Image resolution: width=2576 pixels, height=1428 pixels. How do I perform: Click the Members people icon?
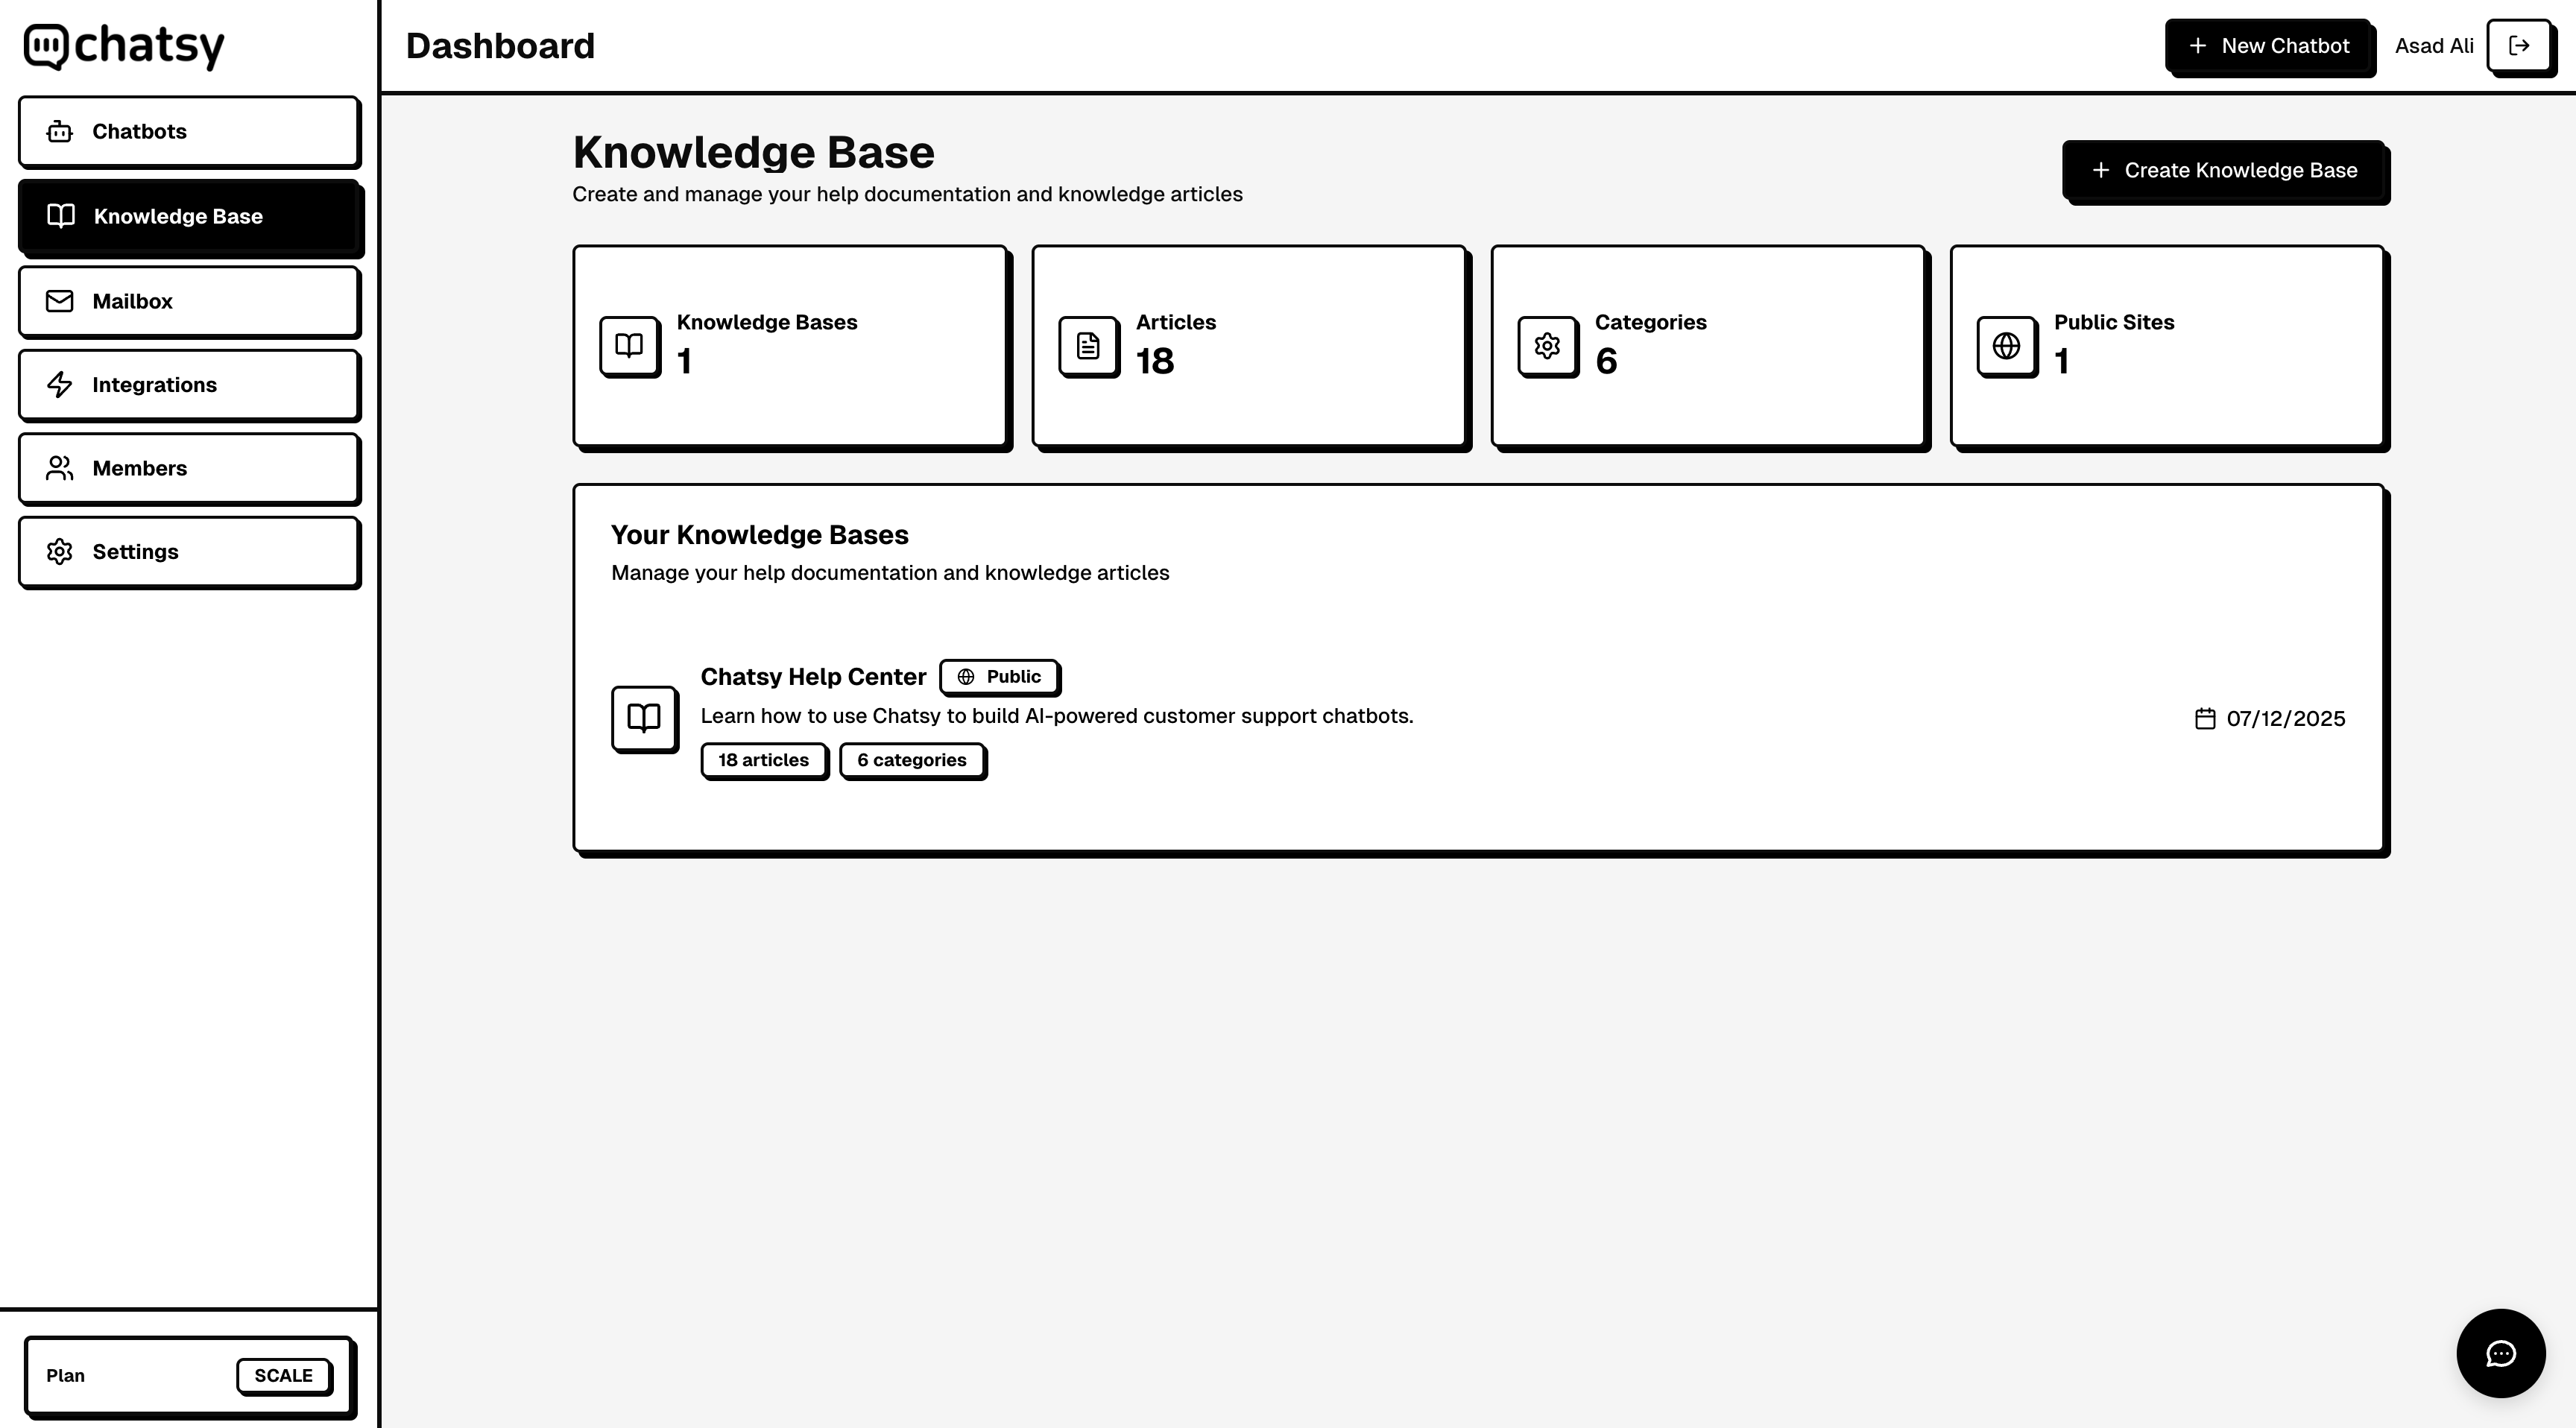tap(60, 467)
